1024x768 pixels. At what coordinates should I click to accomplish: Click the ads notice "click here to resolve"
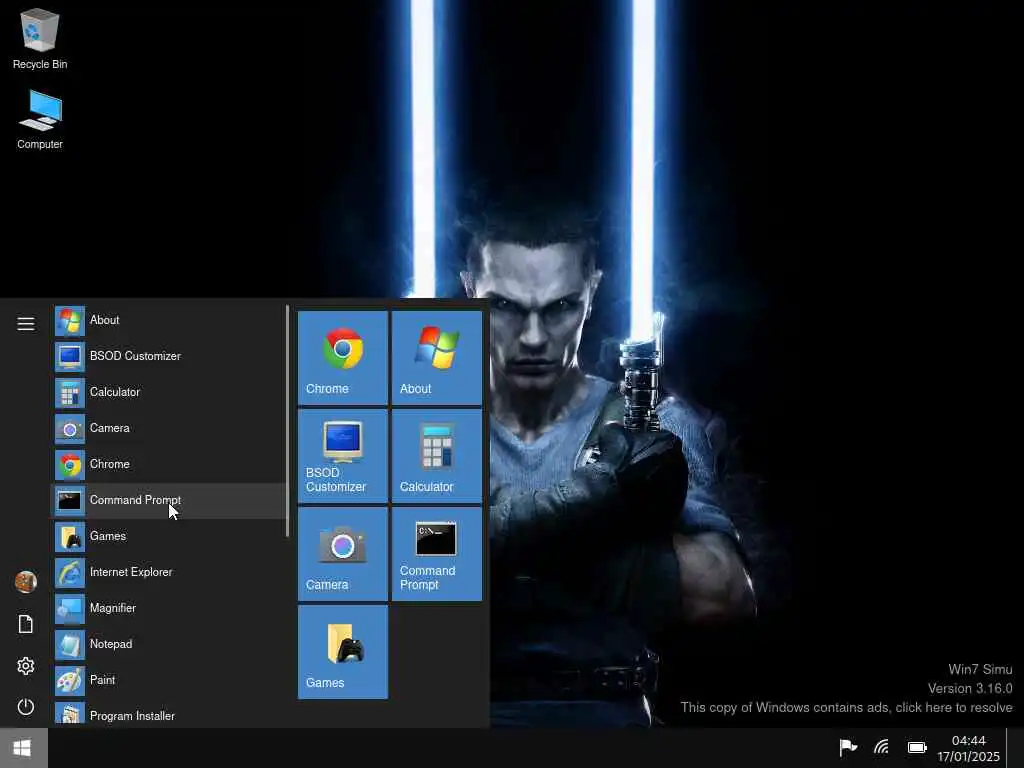tap(953, 708)
